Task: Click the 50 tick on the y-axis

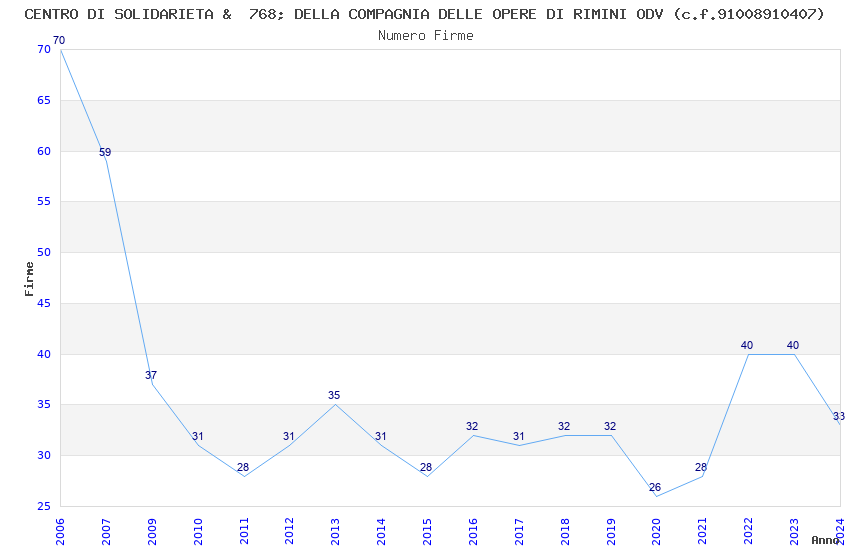Action: 44,253
